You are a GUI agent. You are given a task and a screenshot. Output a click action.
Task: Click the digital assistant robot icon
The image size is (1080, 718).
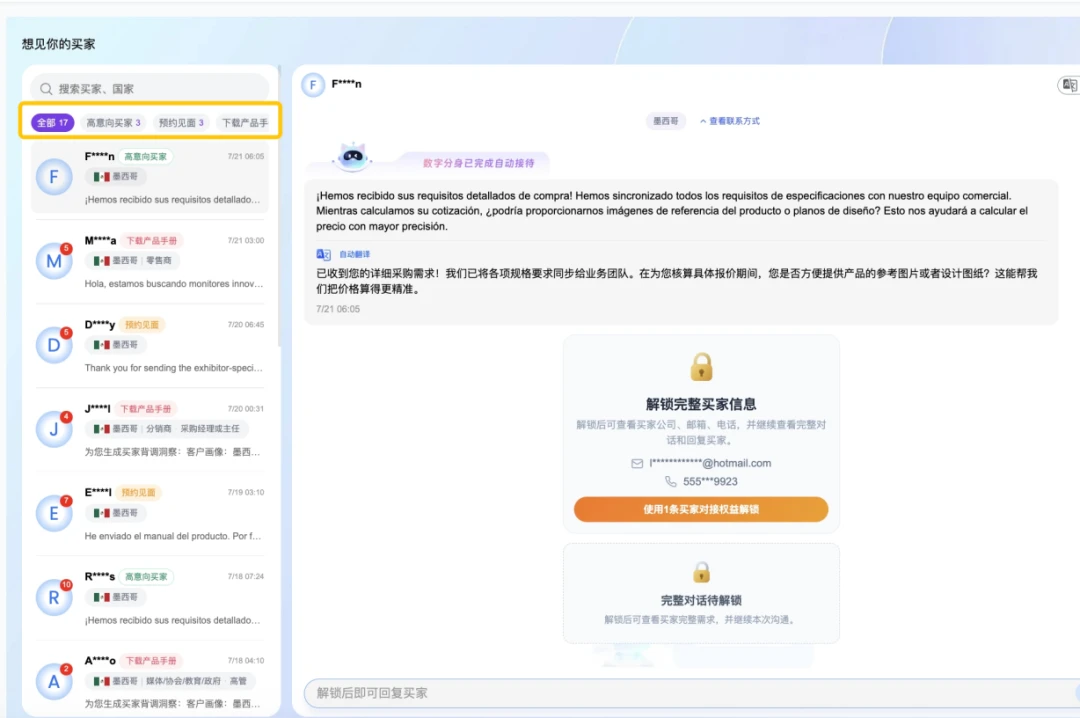click(x=353, y=158)
